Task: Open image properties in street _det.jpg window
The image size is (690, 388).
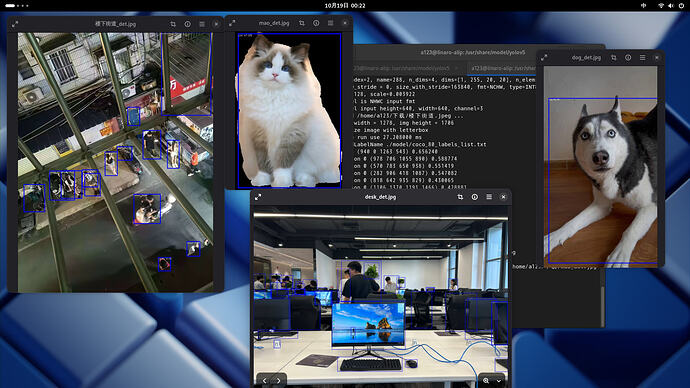Action: pos(187,24)
